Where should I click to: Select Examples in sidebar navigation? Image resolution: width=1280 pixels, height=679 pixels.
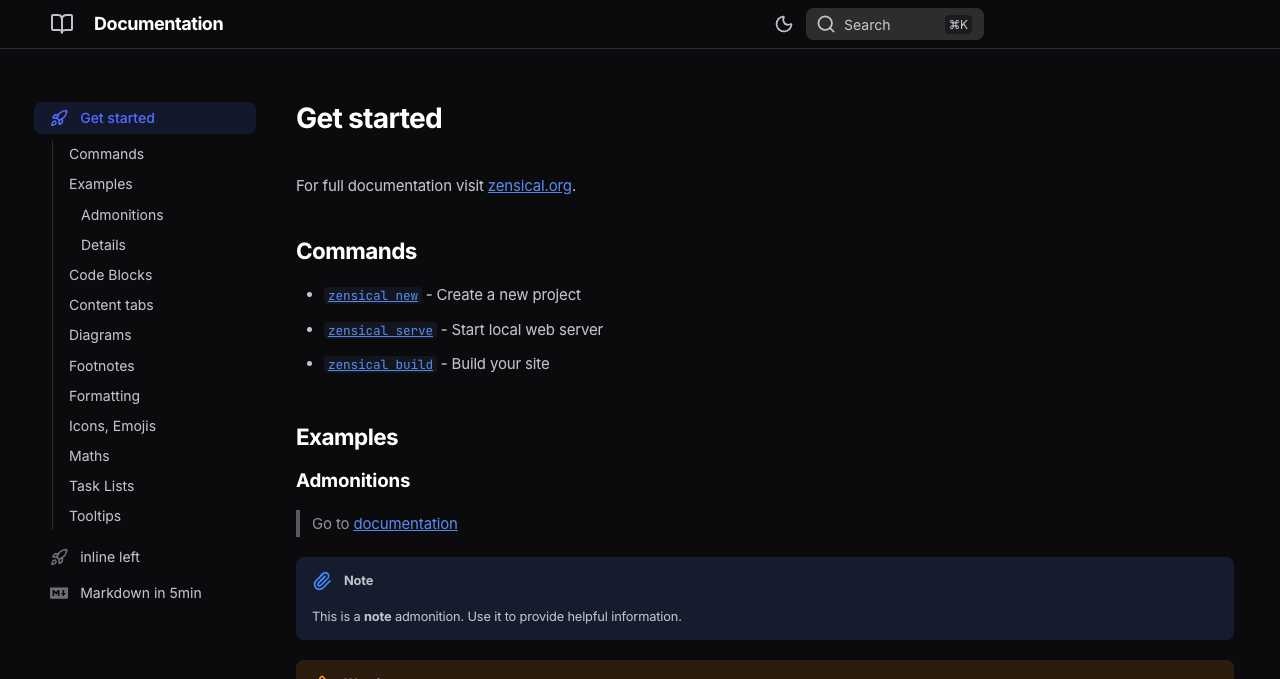click(x=100, y=184)
